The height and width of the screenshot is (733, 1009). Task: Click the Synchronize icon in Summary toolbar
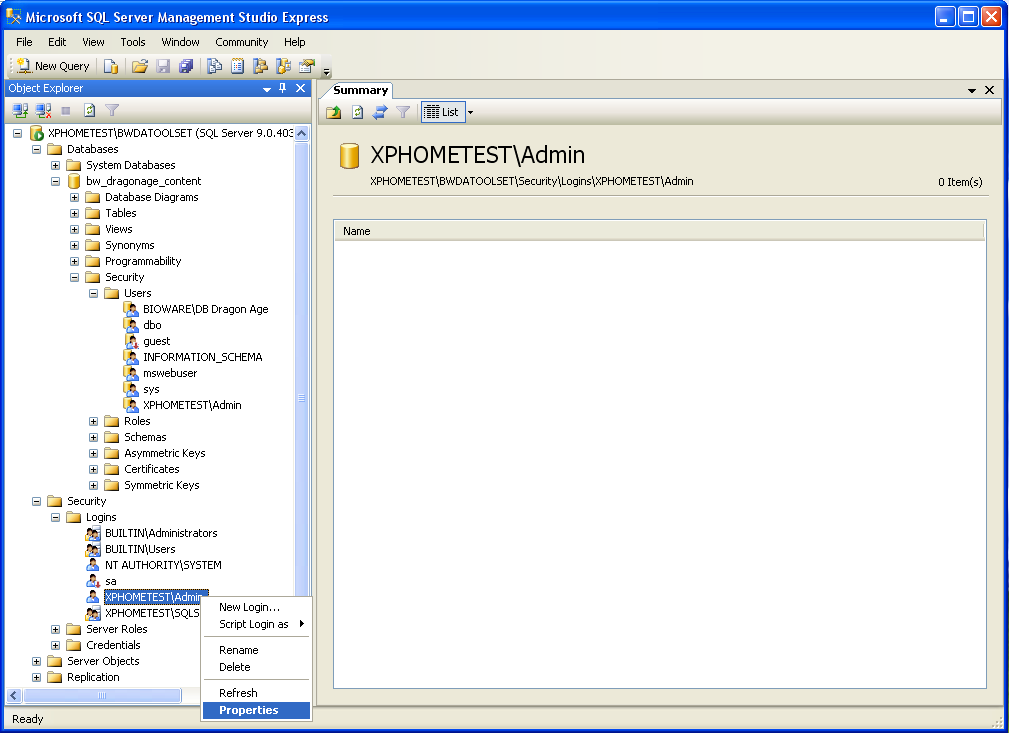coord(380,112)
